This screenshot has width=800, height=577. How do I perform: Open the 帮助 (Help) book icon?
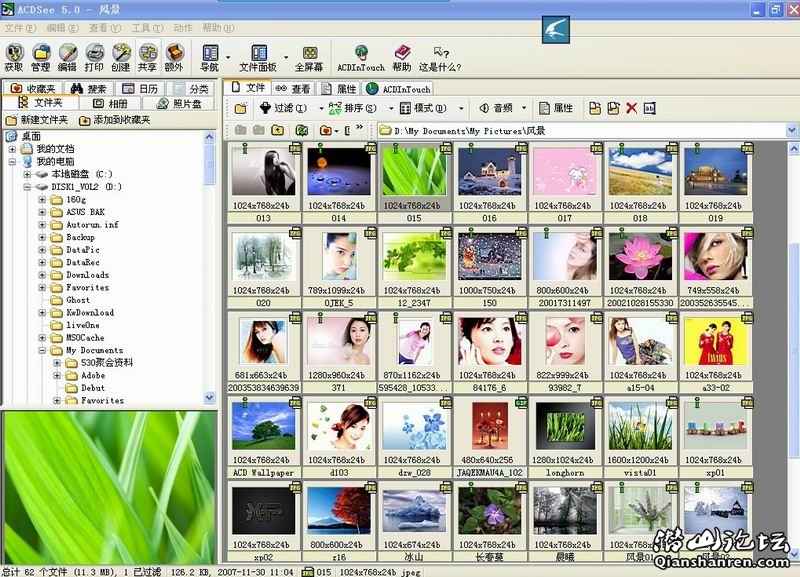pyautogui.click(x=402, y=56)
